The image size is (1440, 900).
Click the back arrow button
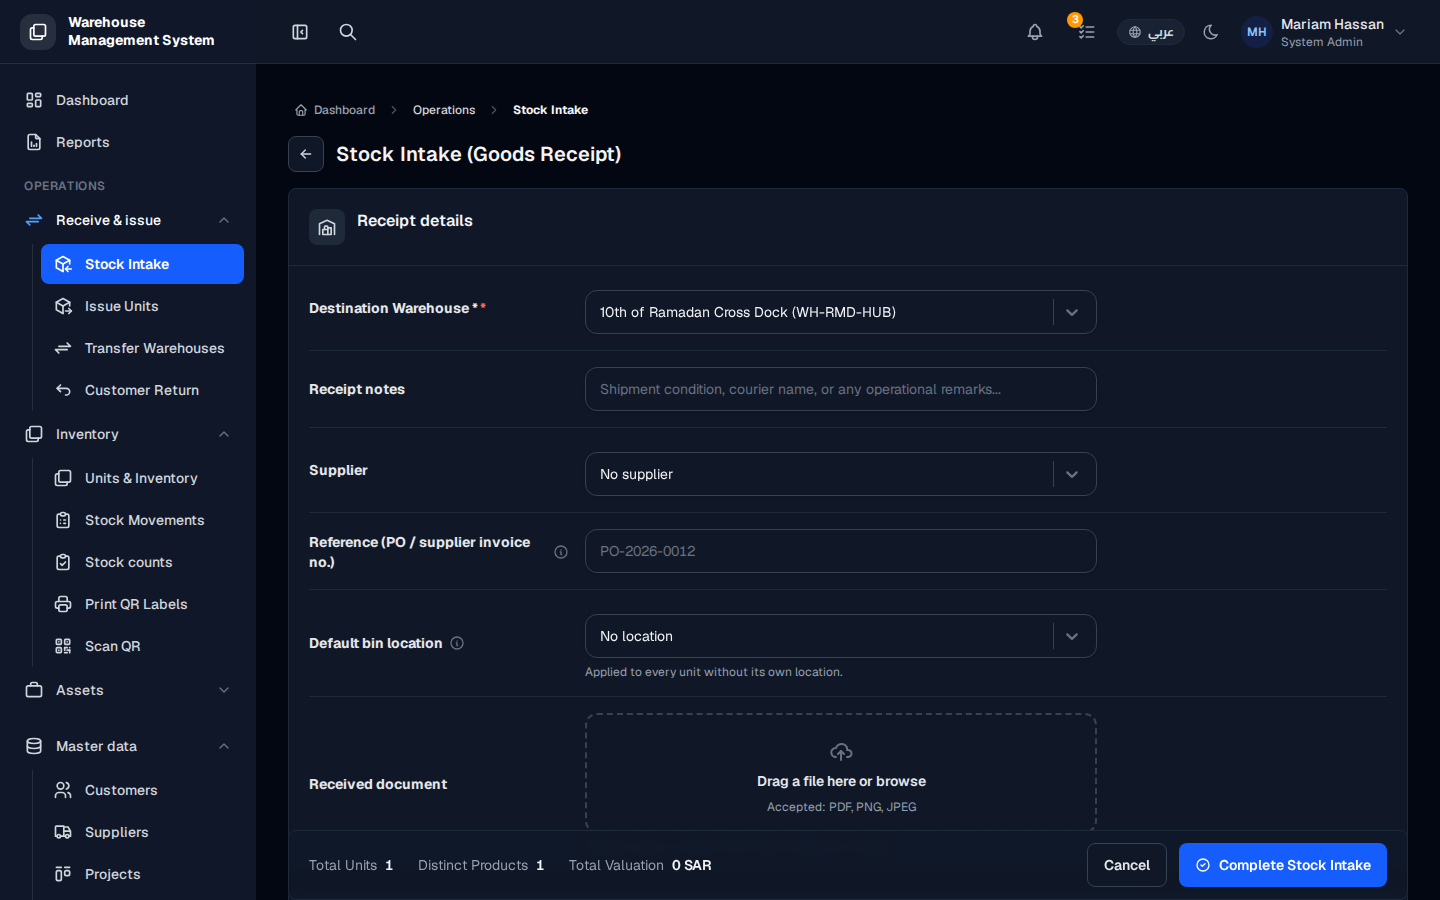click(306, 154)
